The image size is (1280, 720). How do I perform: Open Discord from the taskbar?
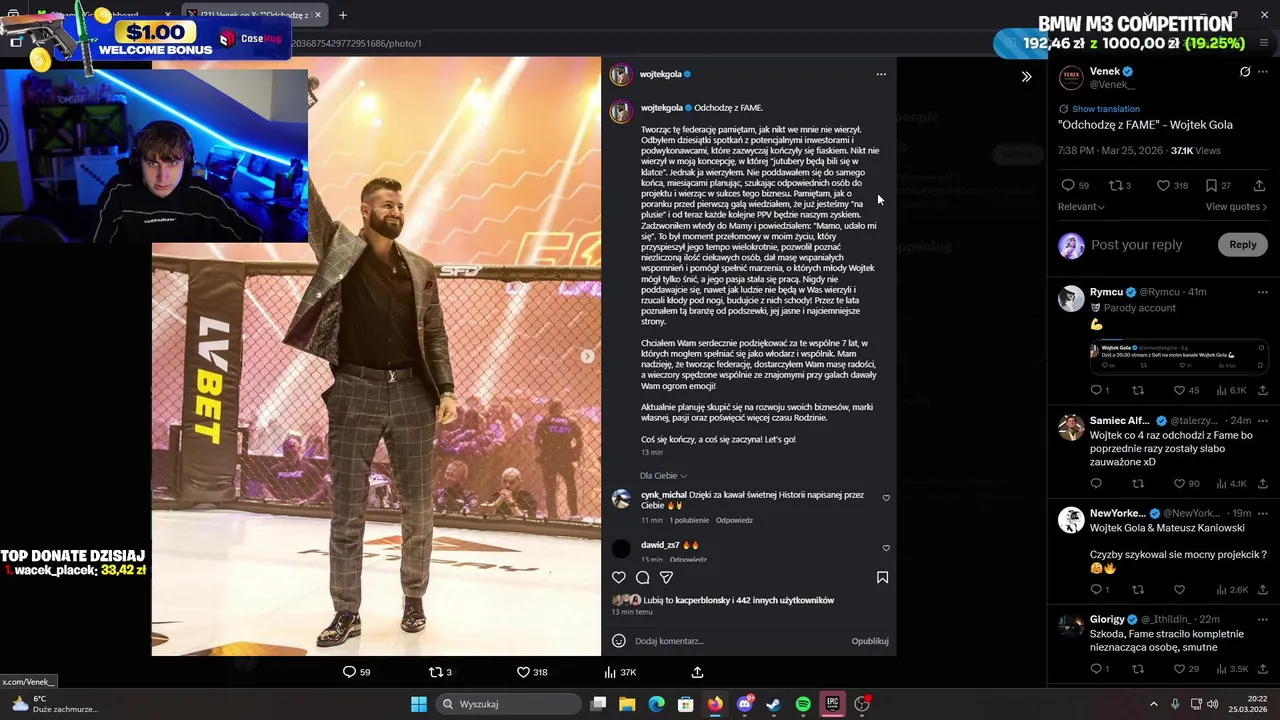(745, 704)
